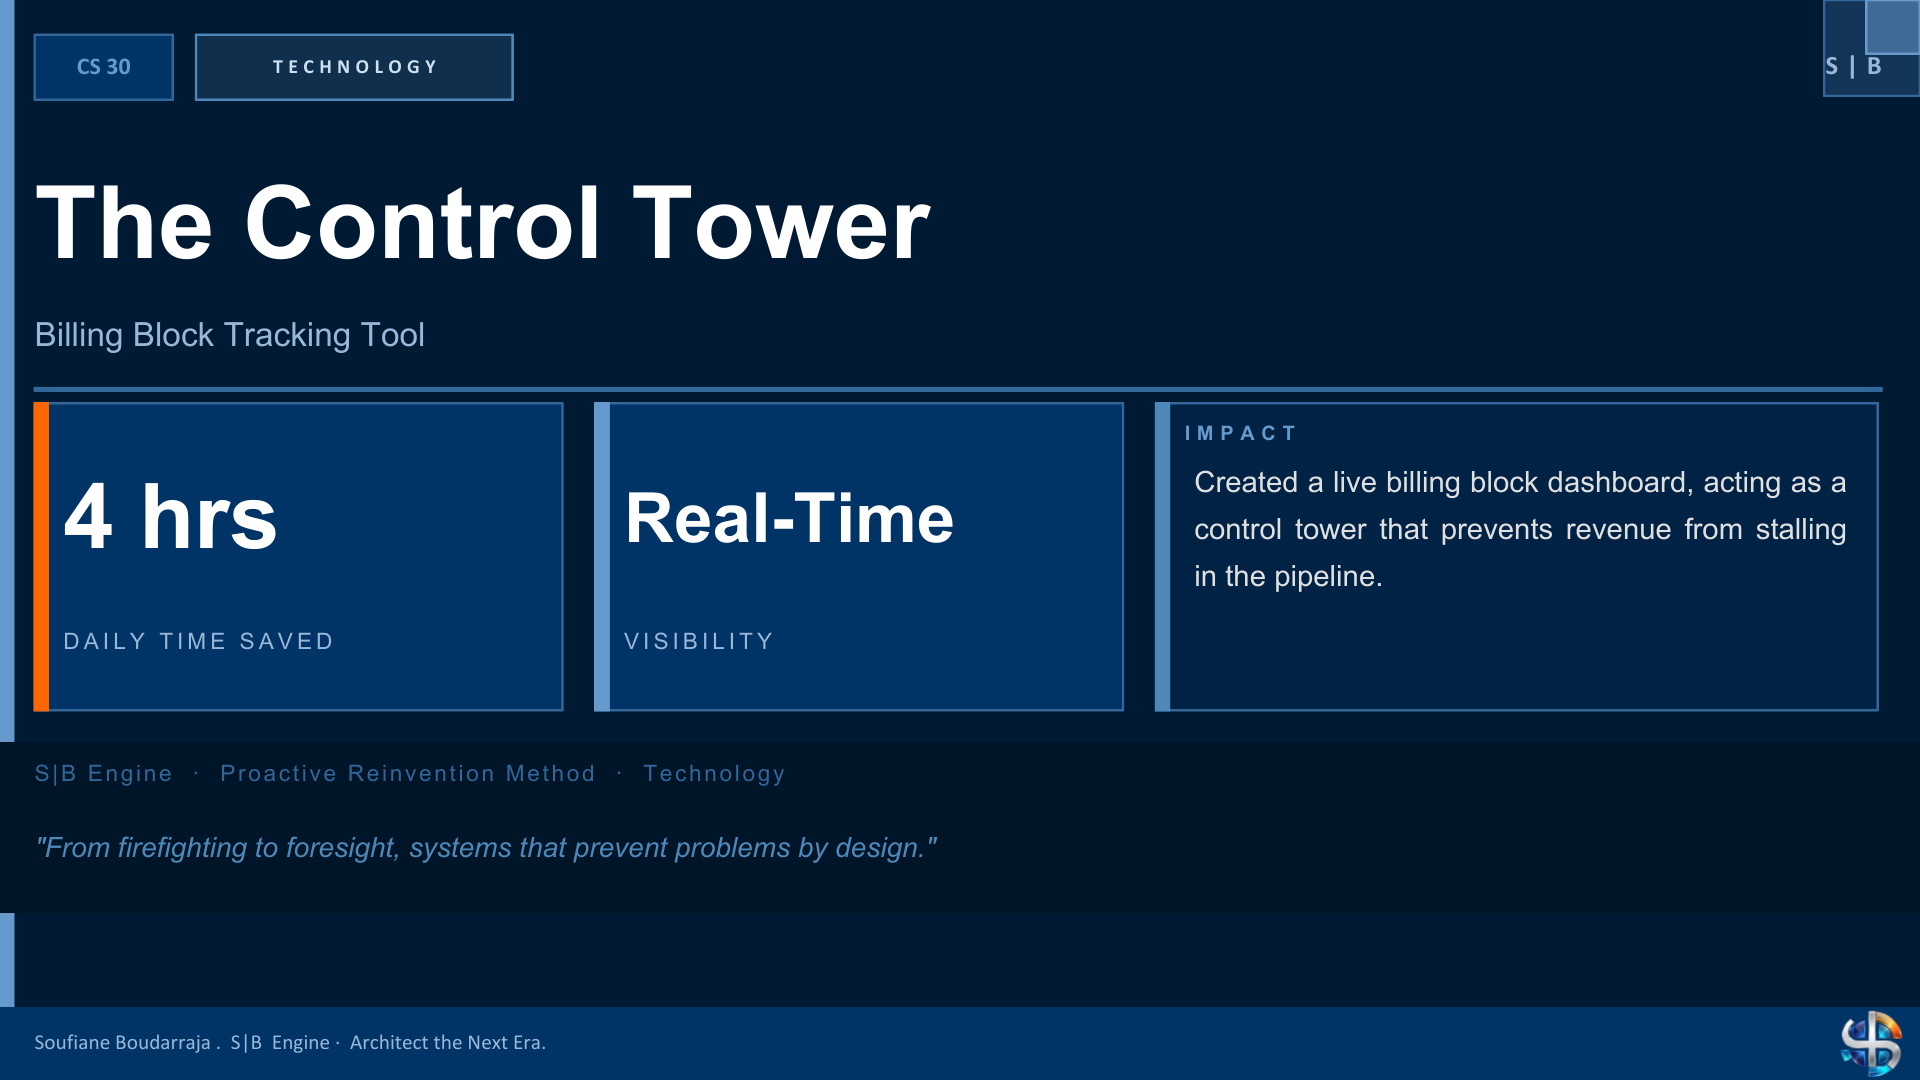This screenshot has width=1920, height=1080.
Task: Select 'The Control Tower' title
Action: coord(483,224)
